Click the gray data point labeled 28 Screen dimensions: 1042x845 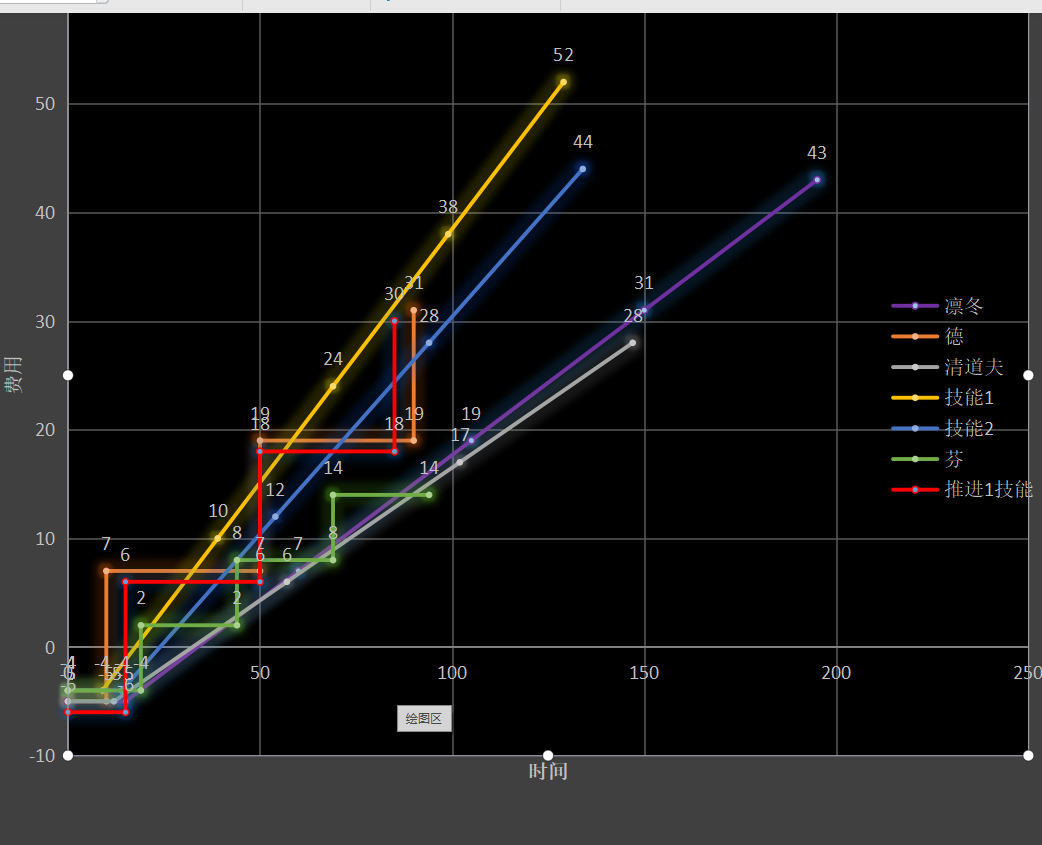632,343
